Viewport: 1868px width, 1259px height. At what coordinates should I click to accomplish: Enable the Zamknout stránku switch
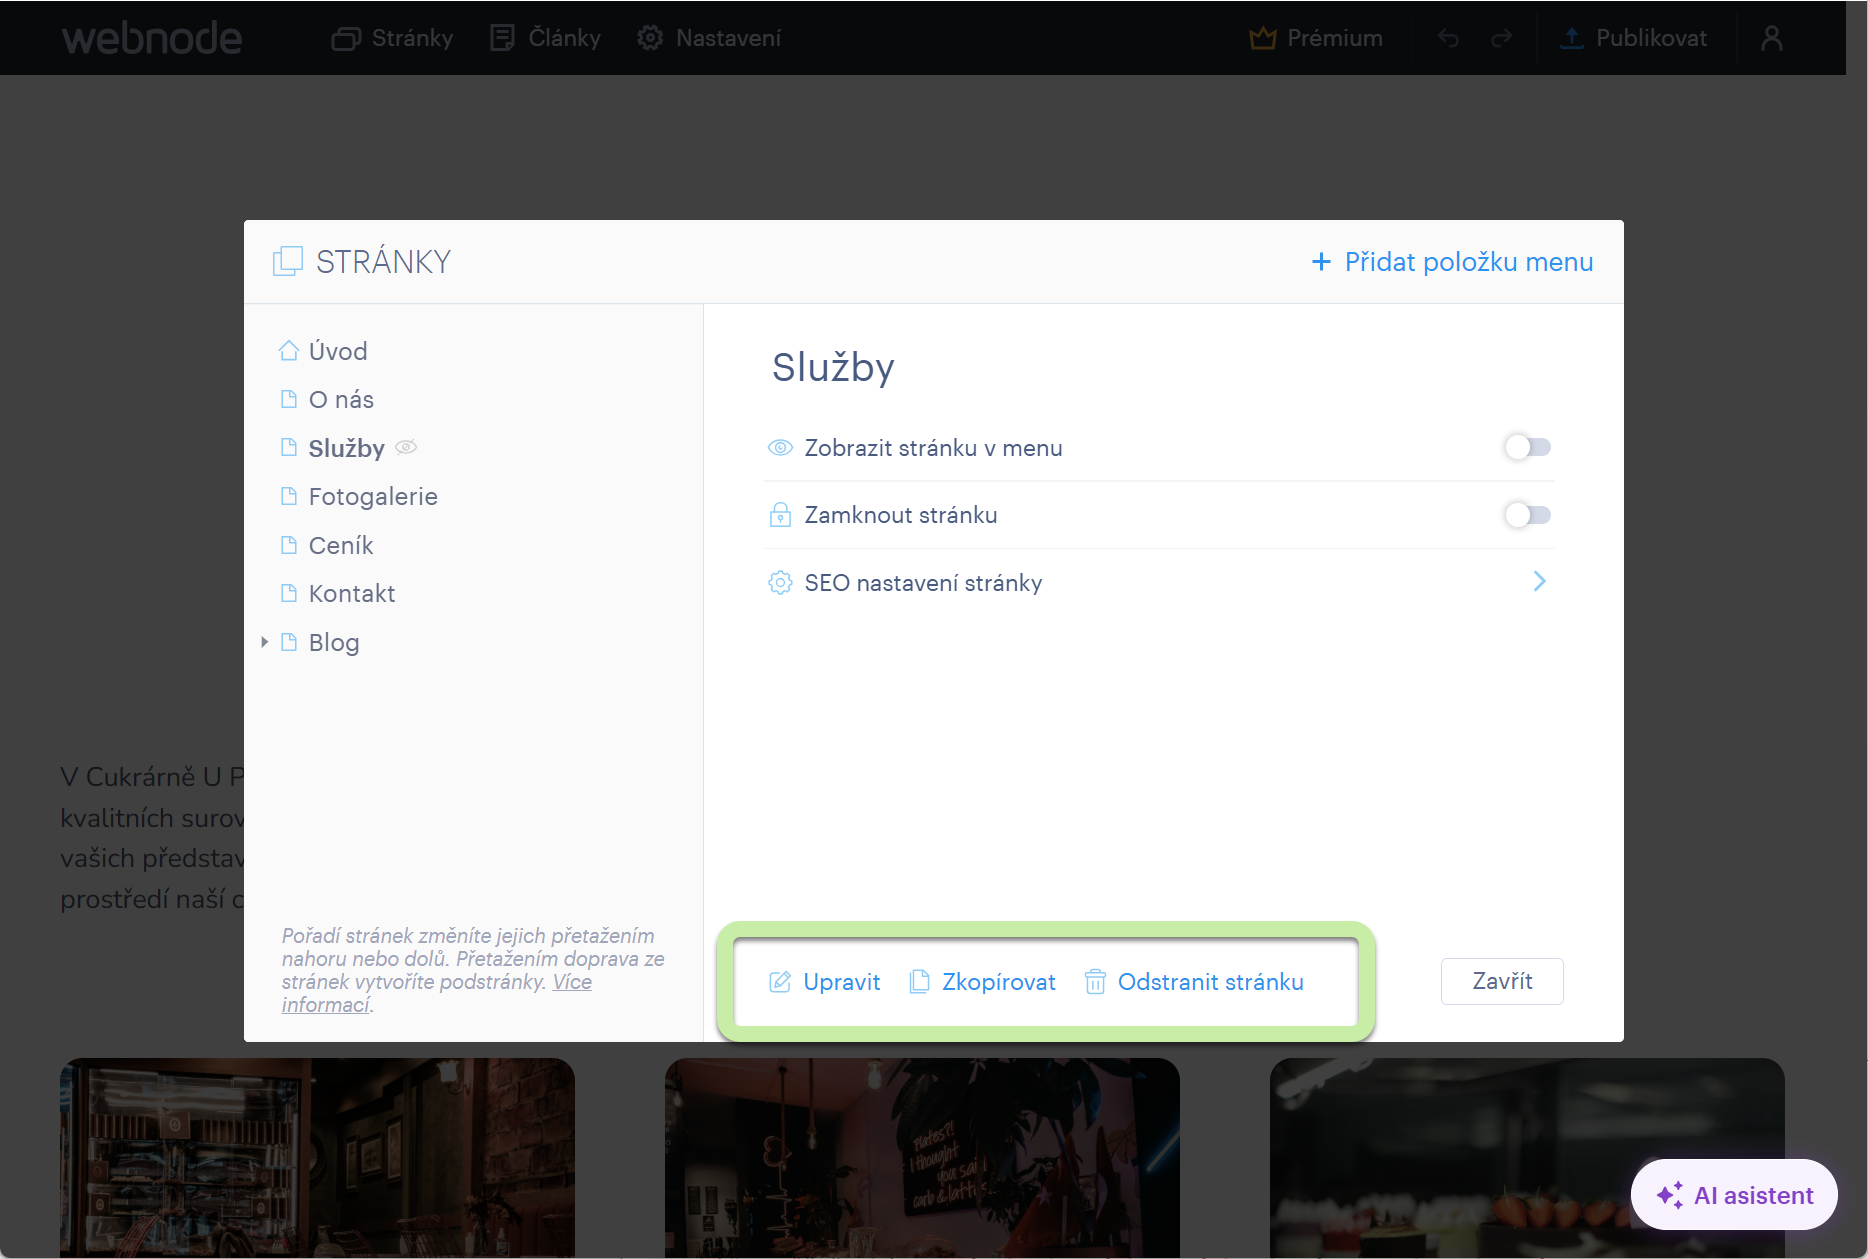1528,515
